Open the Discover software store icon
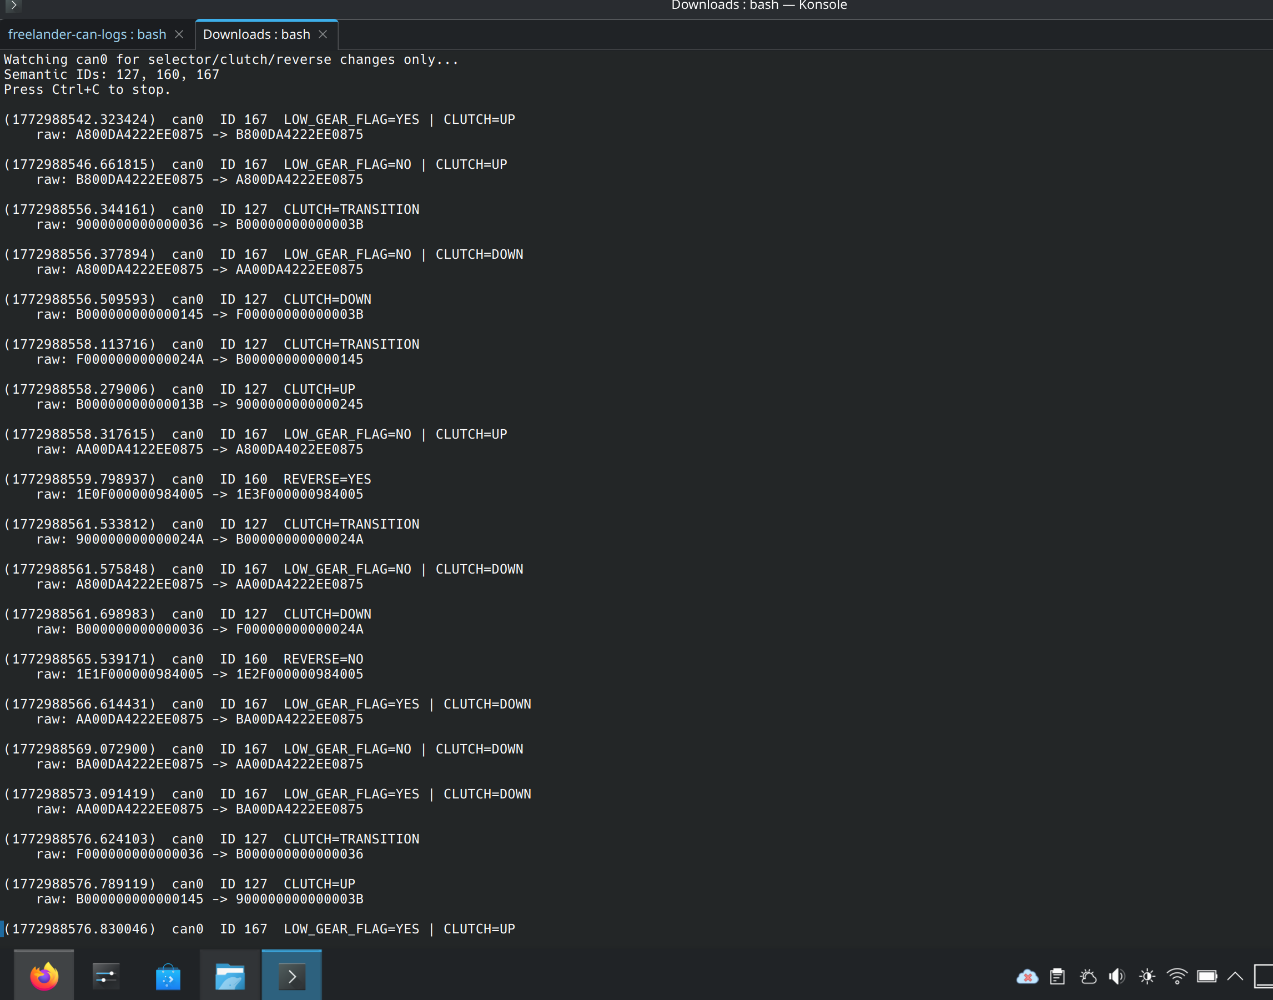 tap(168, 976)
